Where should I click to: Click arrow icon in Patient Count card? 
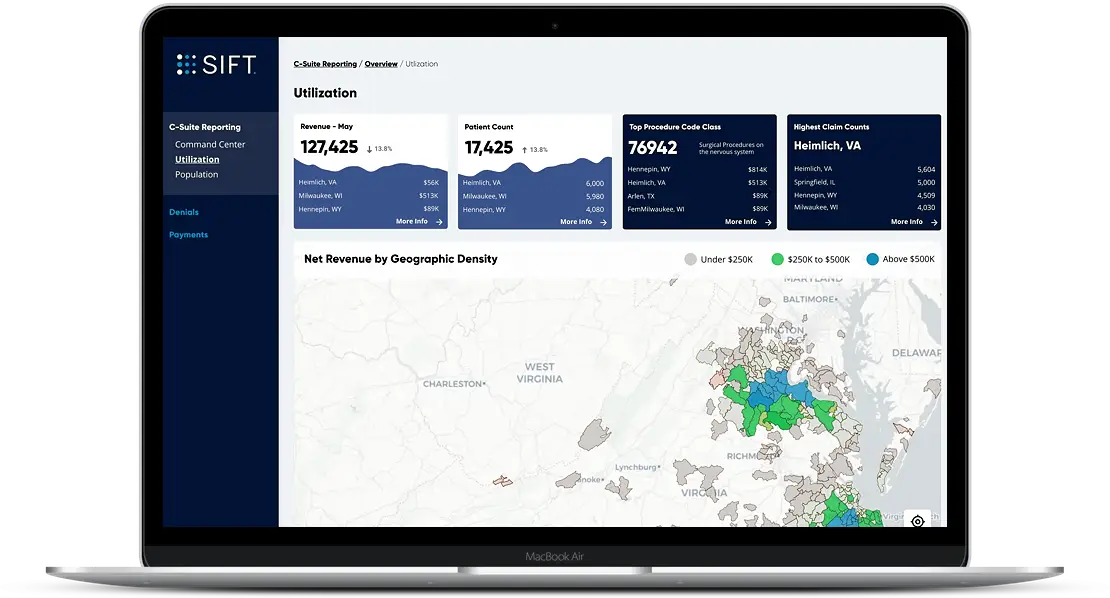(603, 222)
